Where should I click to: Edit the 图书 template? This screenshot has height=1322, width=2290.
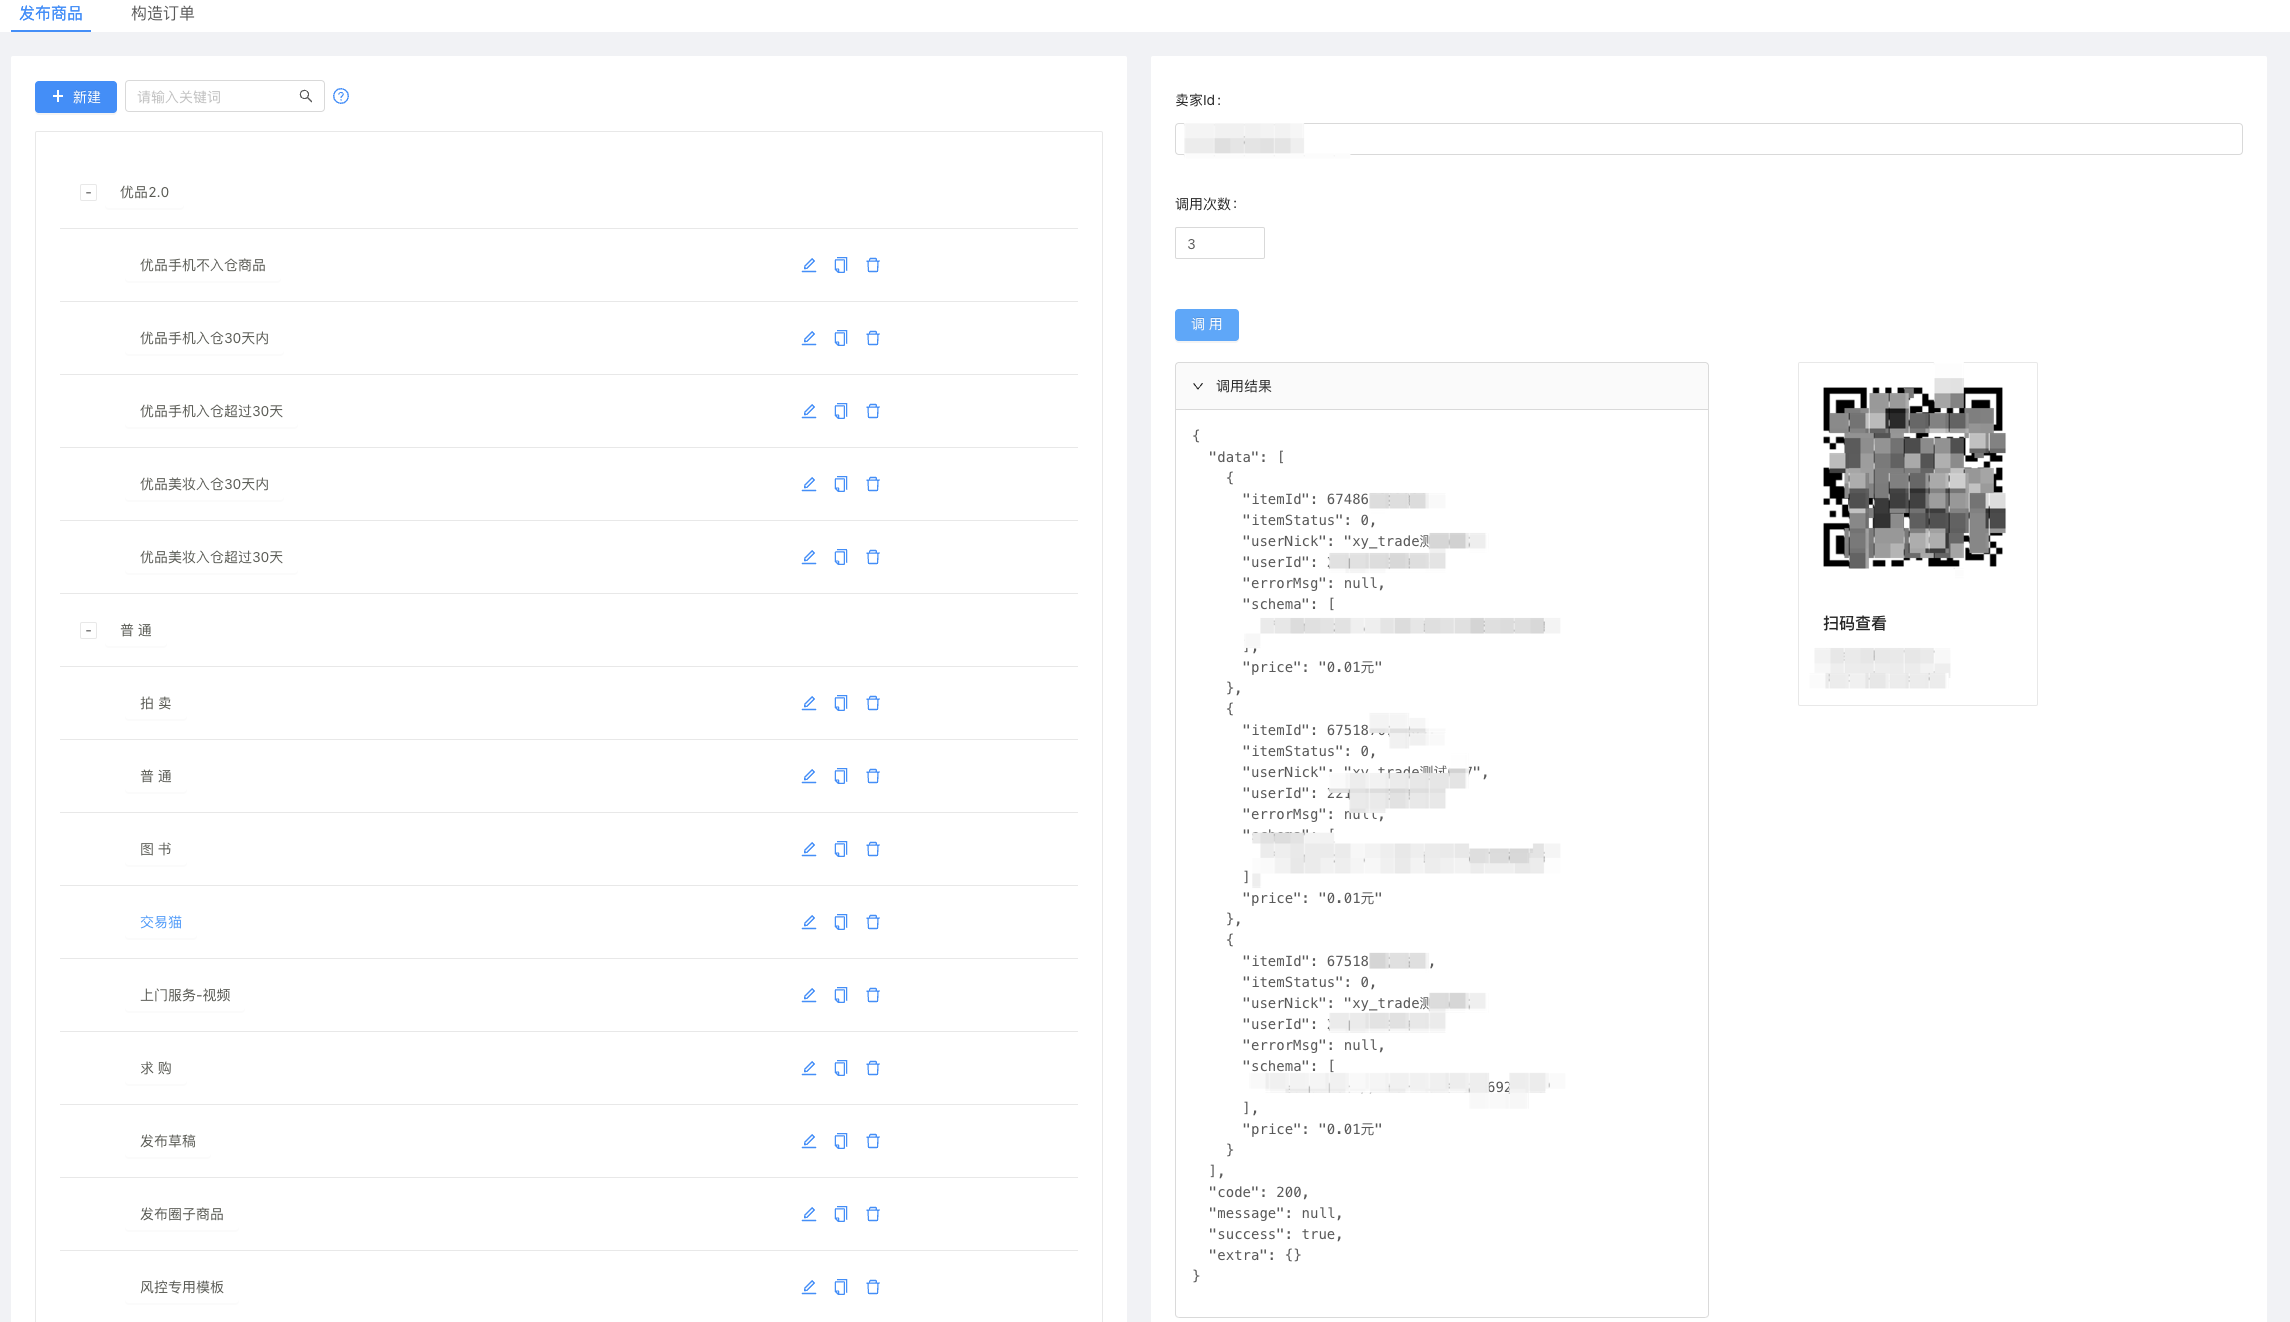coord(809,849)
